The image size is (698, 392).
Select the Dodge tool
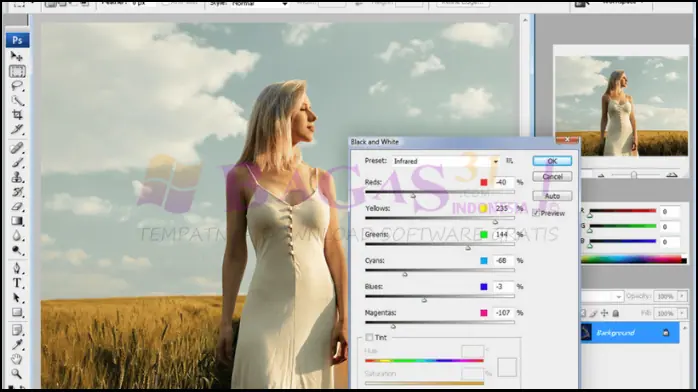(x=17, y=250)
